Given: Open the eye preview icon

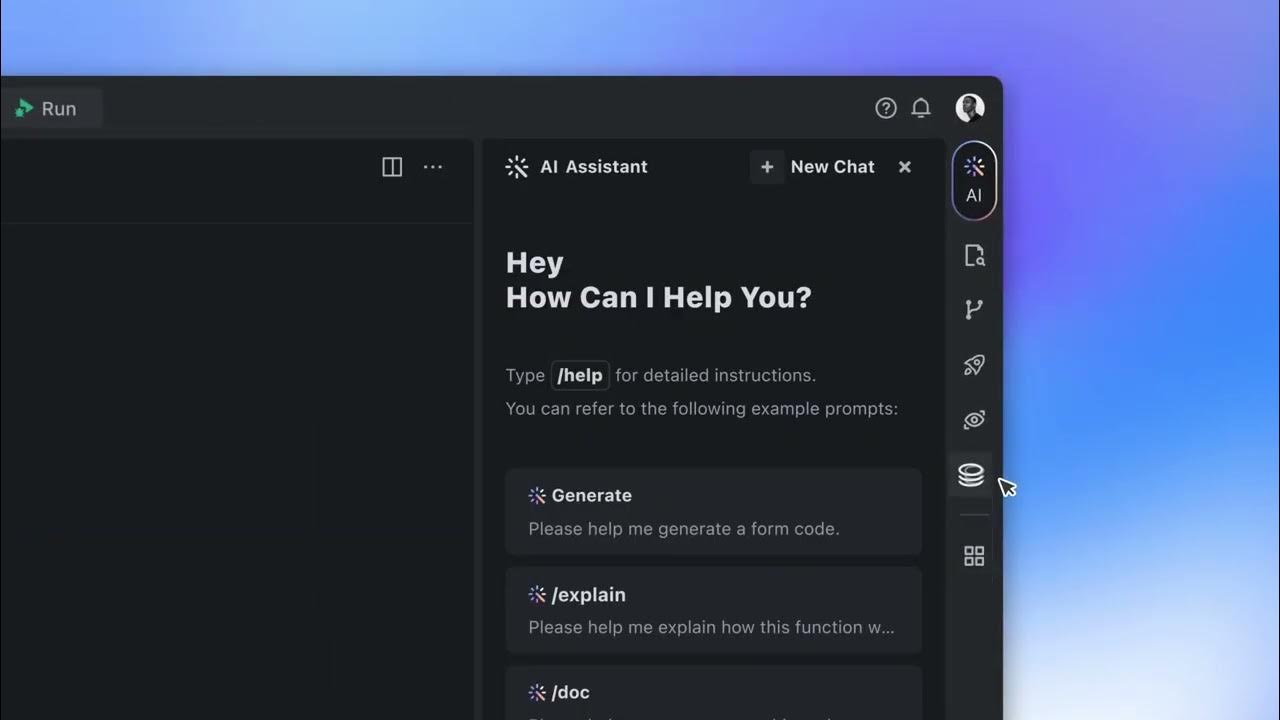Looking at the screenshot, I should (x=974, y=420).
